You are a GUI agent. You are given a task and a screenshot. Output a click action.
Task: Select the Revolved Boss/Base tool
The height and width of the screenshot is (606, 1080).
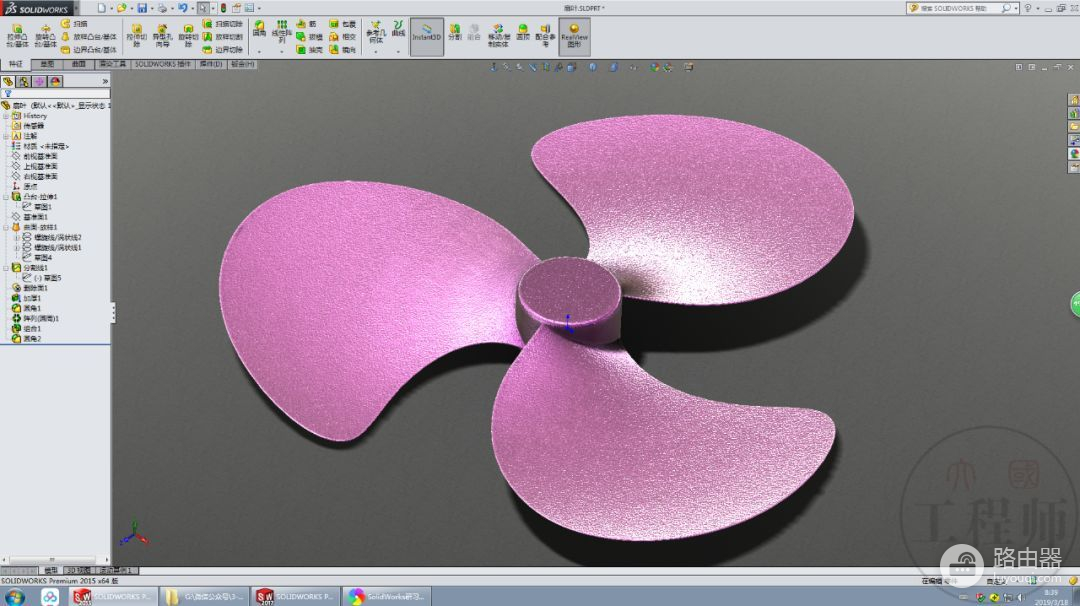[45, 34]
